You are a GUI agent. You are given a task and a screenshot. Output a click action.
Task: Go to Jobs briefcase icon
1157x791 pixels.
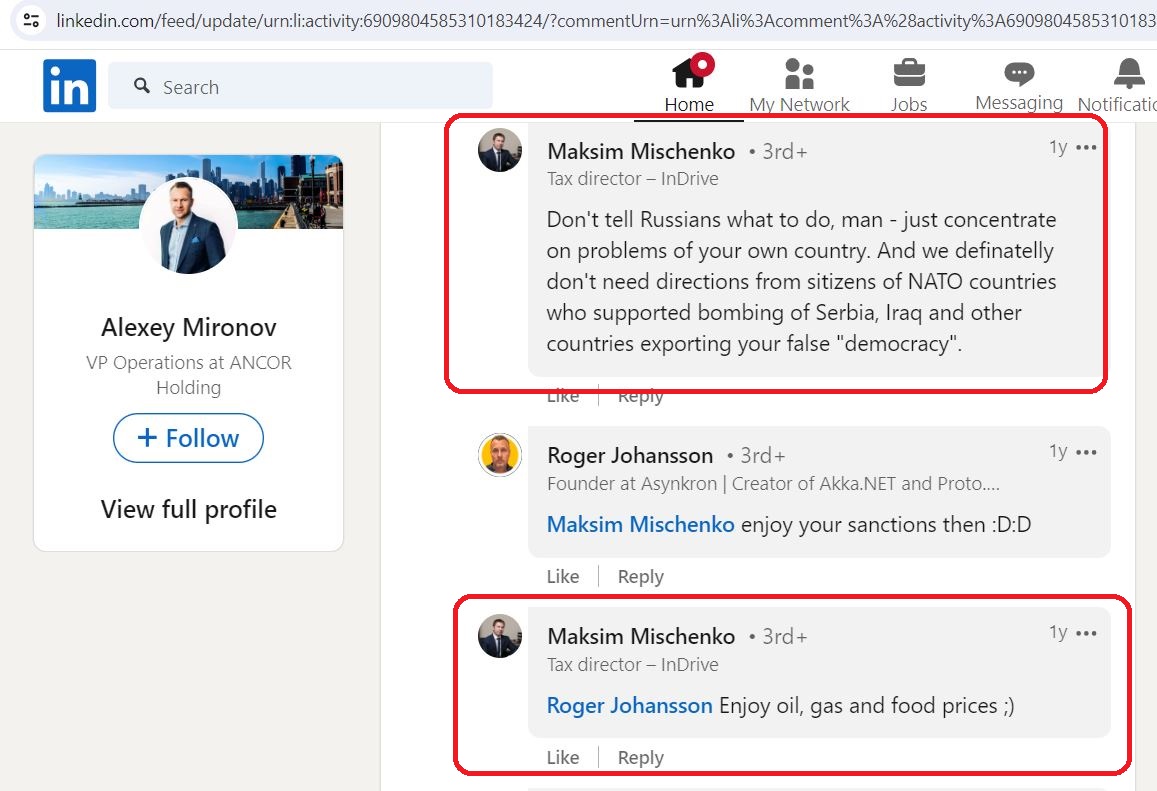pyautogui.click(x=909, y=73)
